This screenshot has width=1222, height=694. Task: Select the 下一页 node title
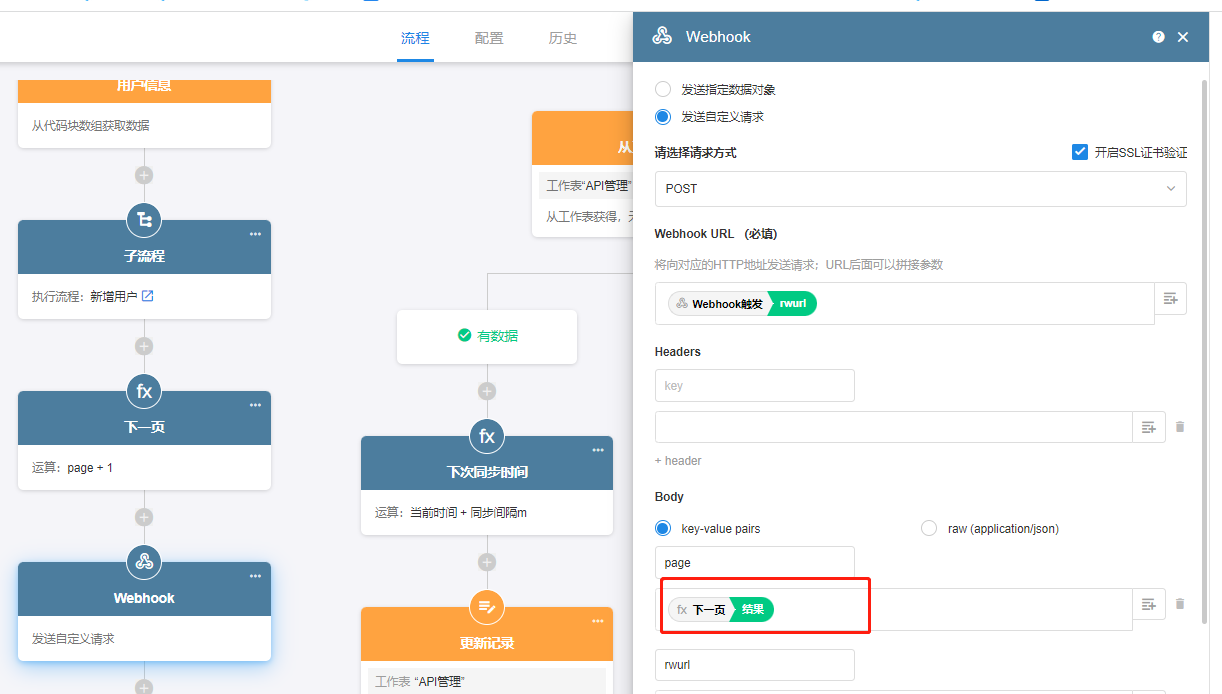click(x=144, y=427)
